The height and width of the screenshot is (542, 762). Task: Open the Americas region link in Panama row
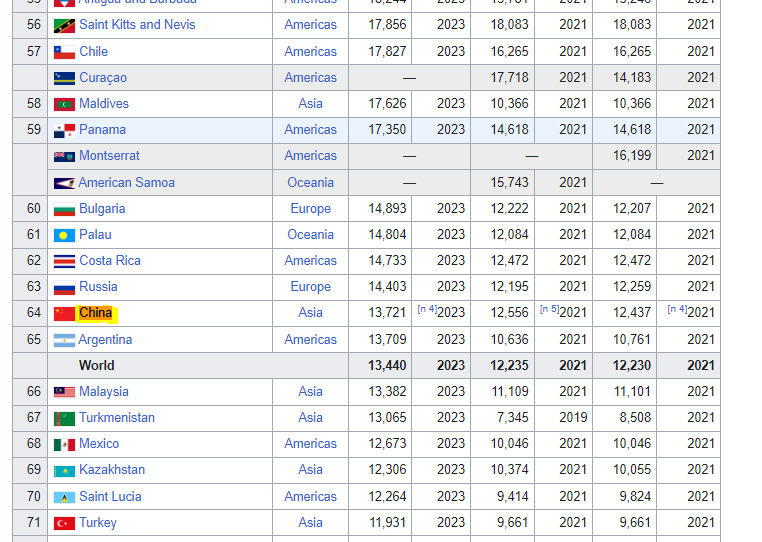click(310, 130)
